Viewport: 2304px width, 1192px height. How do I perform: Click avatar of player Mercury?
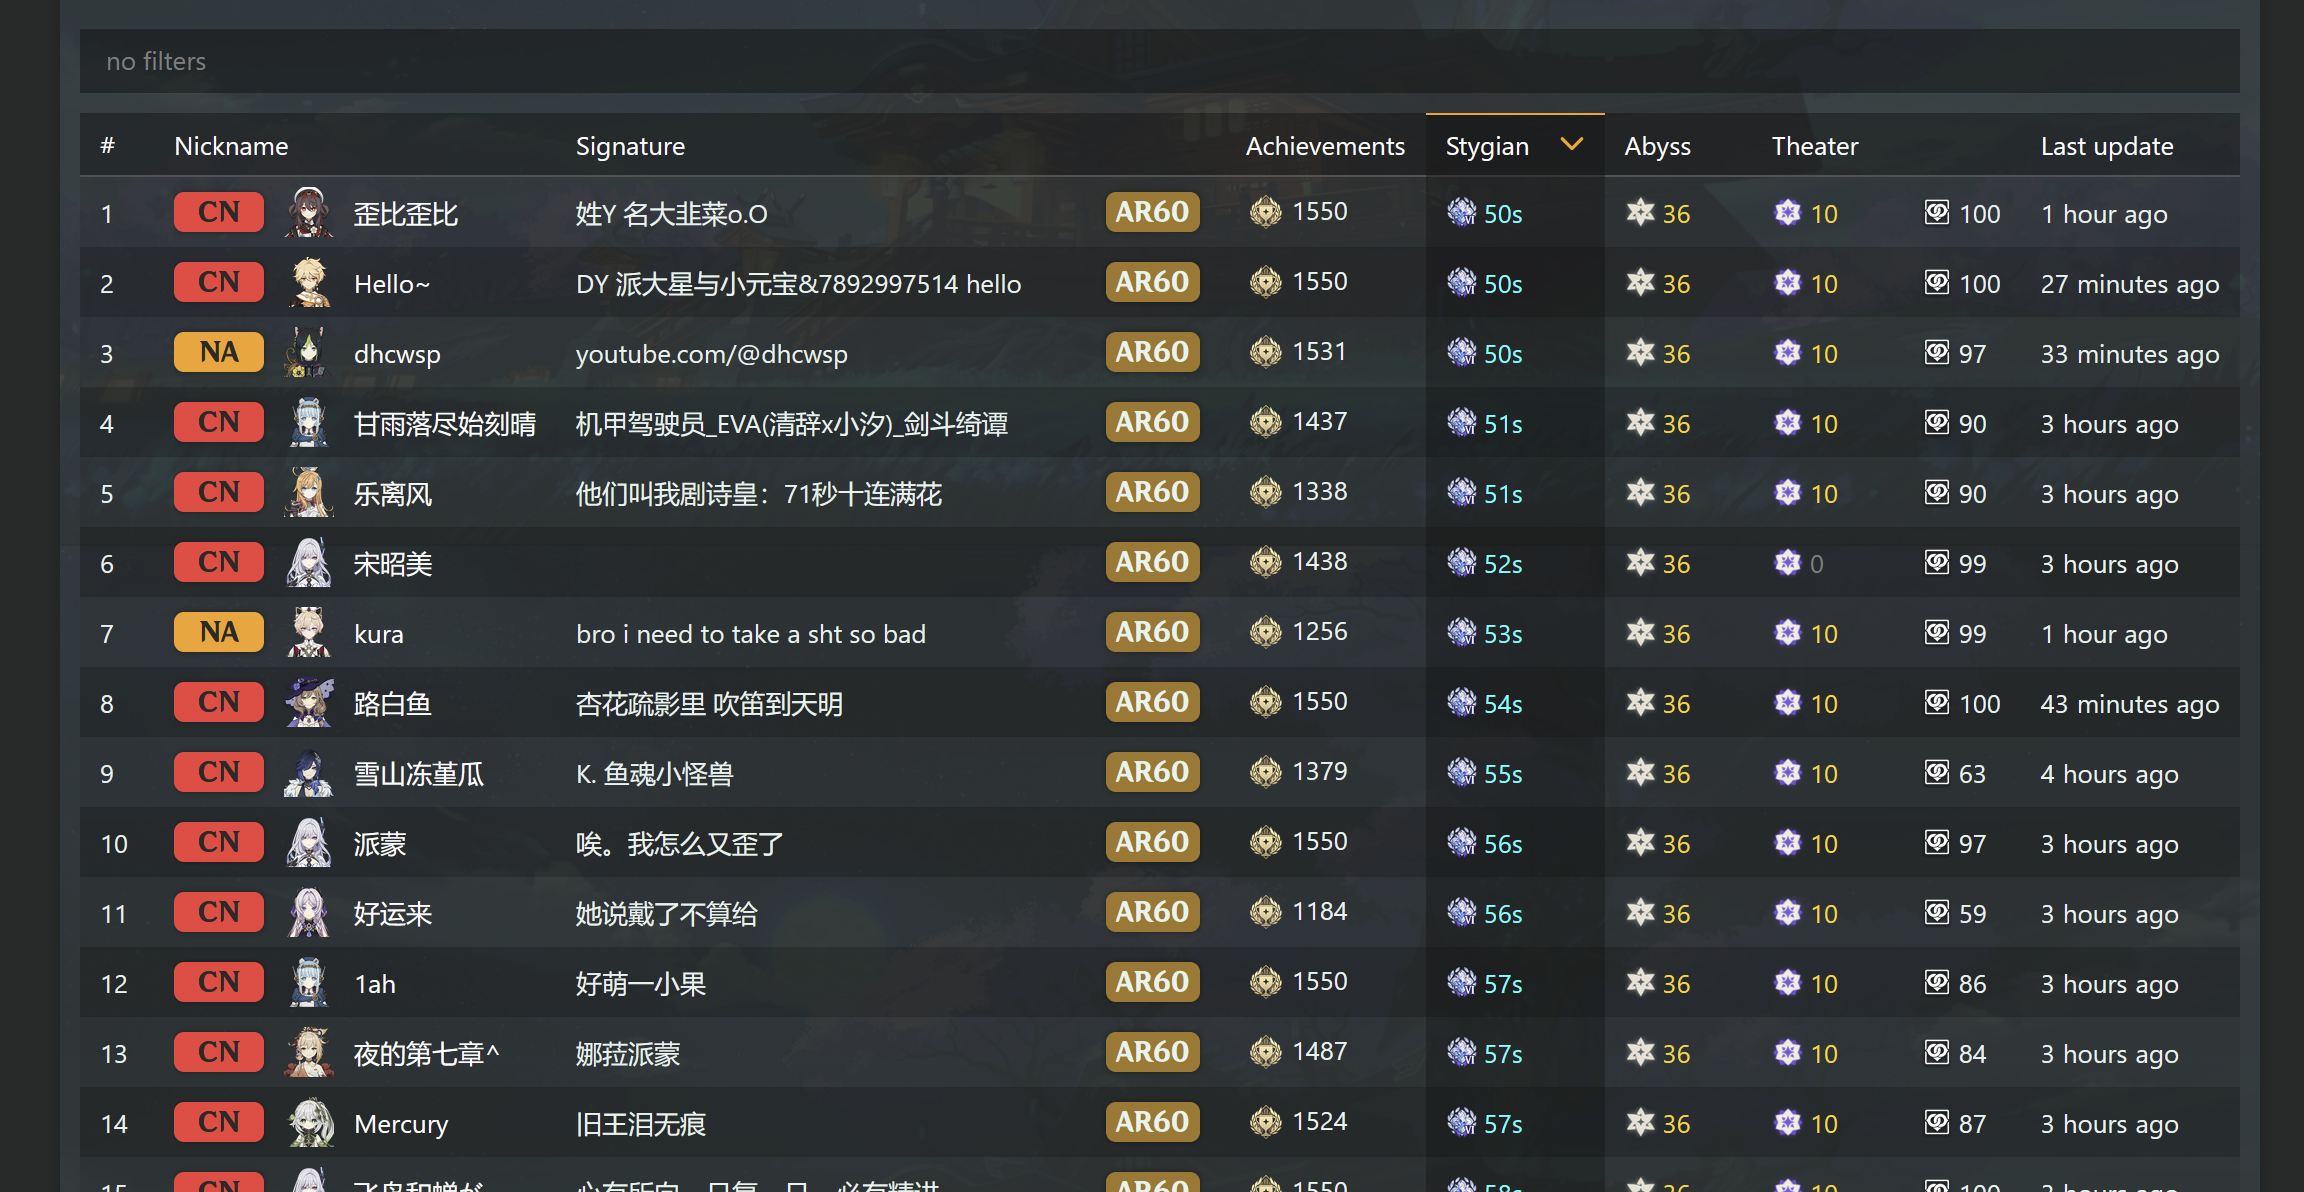click(309, 1122)
